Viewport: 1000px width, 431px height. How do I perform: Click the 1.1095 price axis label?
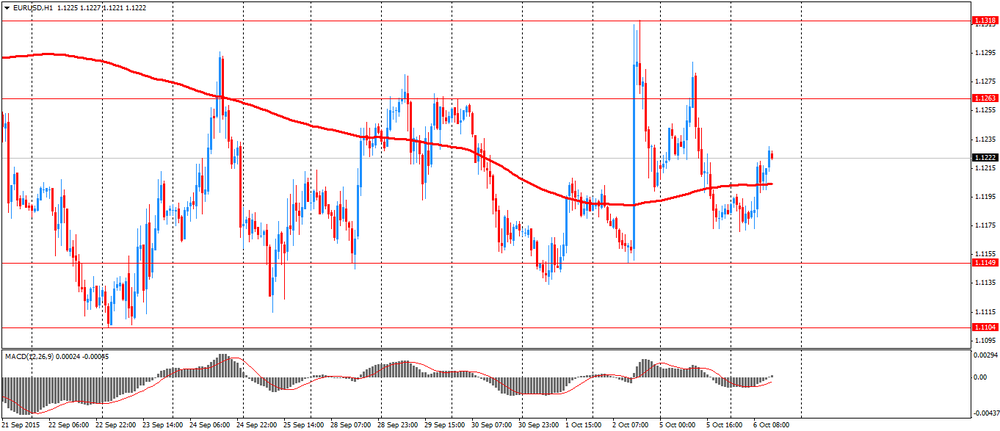pyautogui.click(x=984, y=340)
